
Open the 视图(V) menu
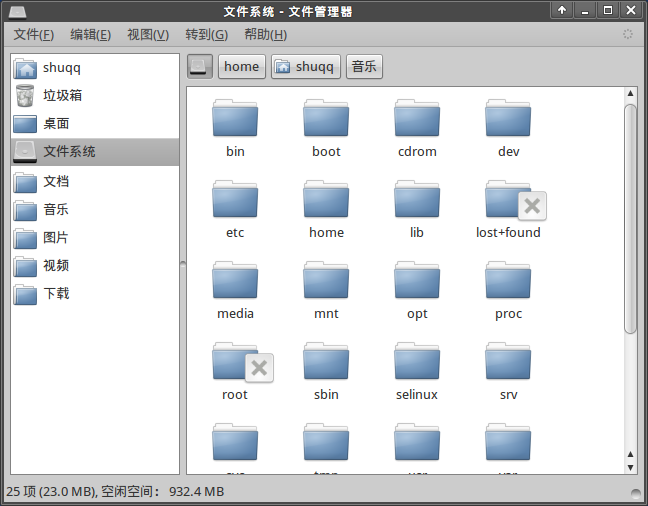point(148,35)
